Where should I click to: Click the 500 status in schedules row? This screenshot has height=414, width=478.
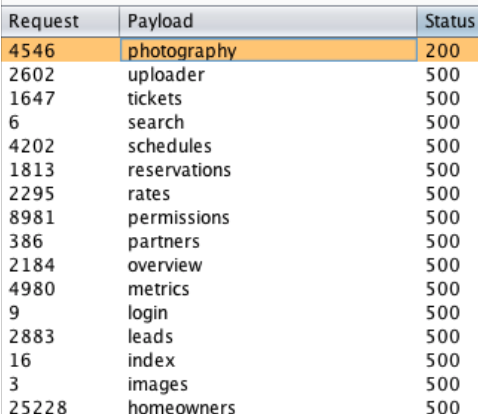point(443,146)
